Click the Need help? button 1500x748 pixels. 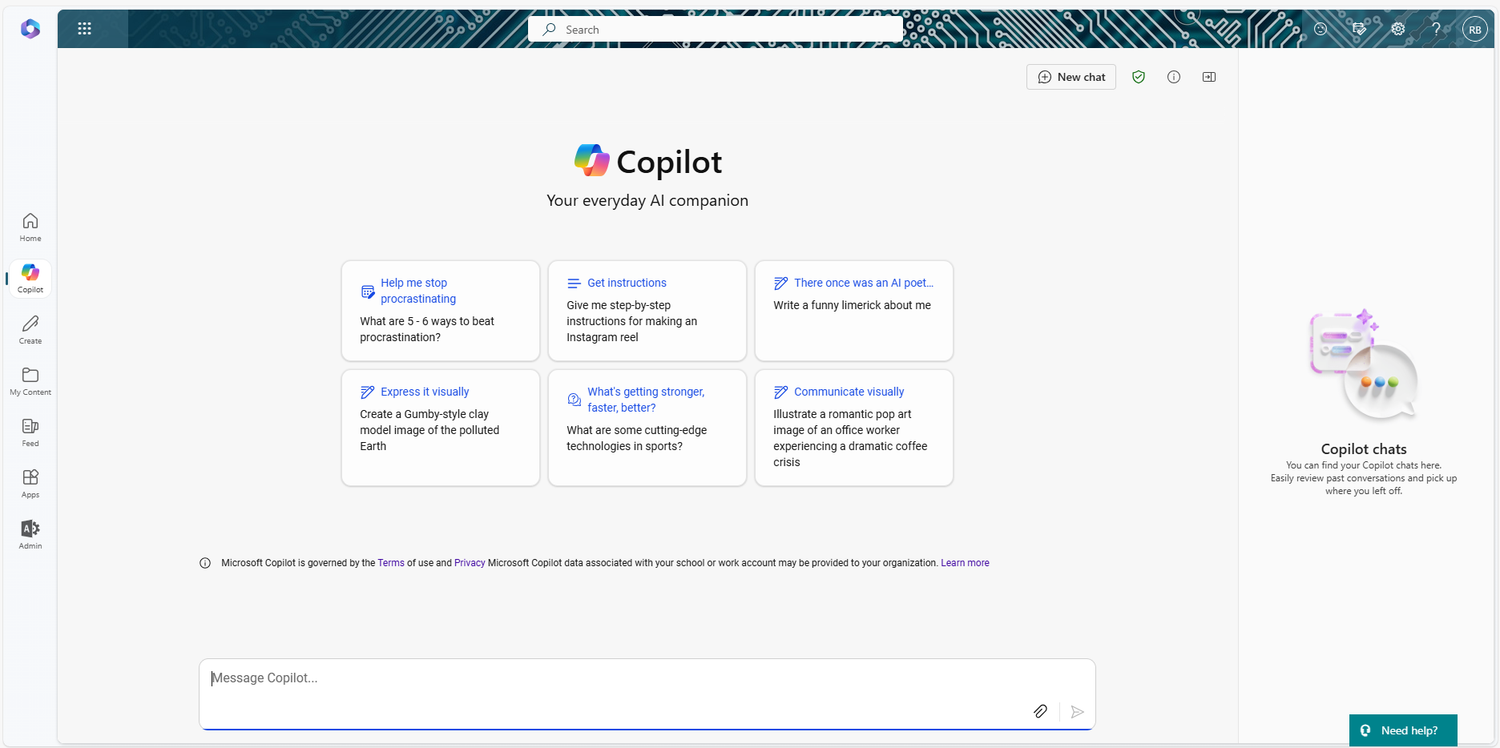coord(1402,730)
